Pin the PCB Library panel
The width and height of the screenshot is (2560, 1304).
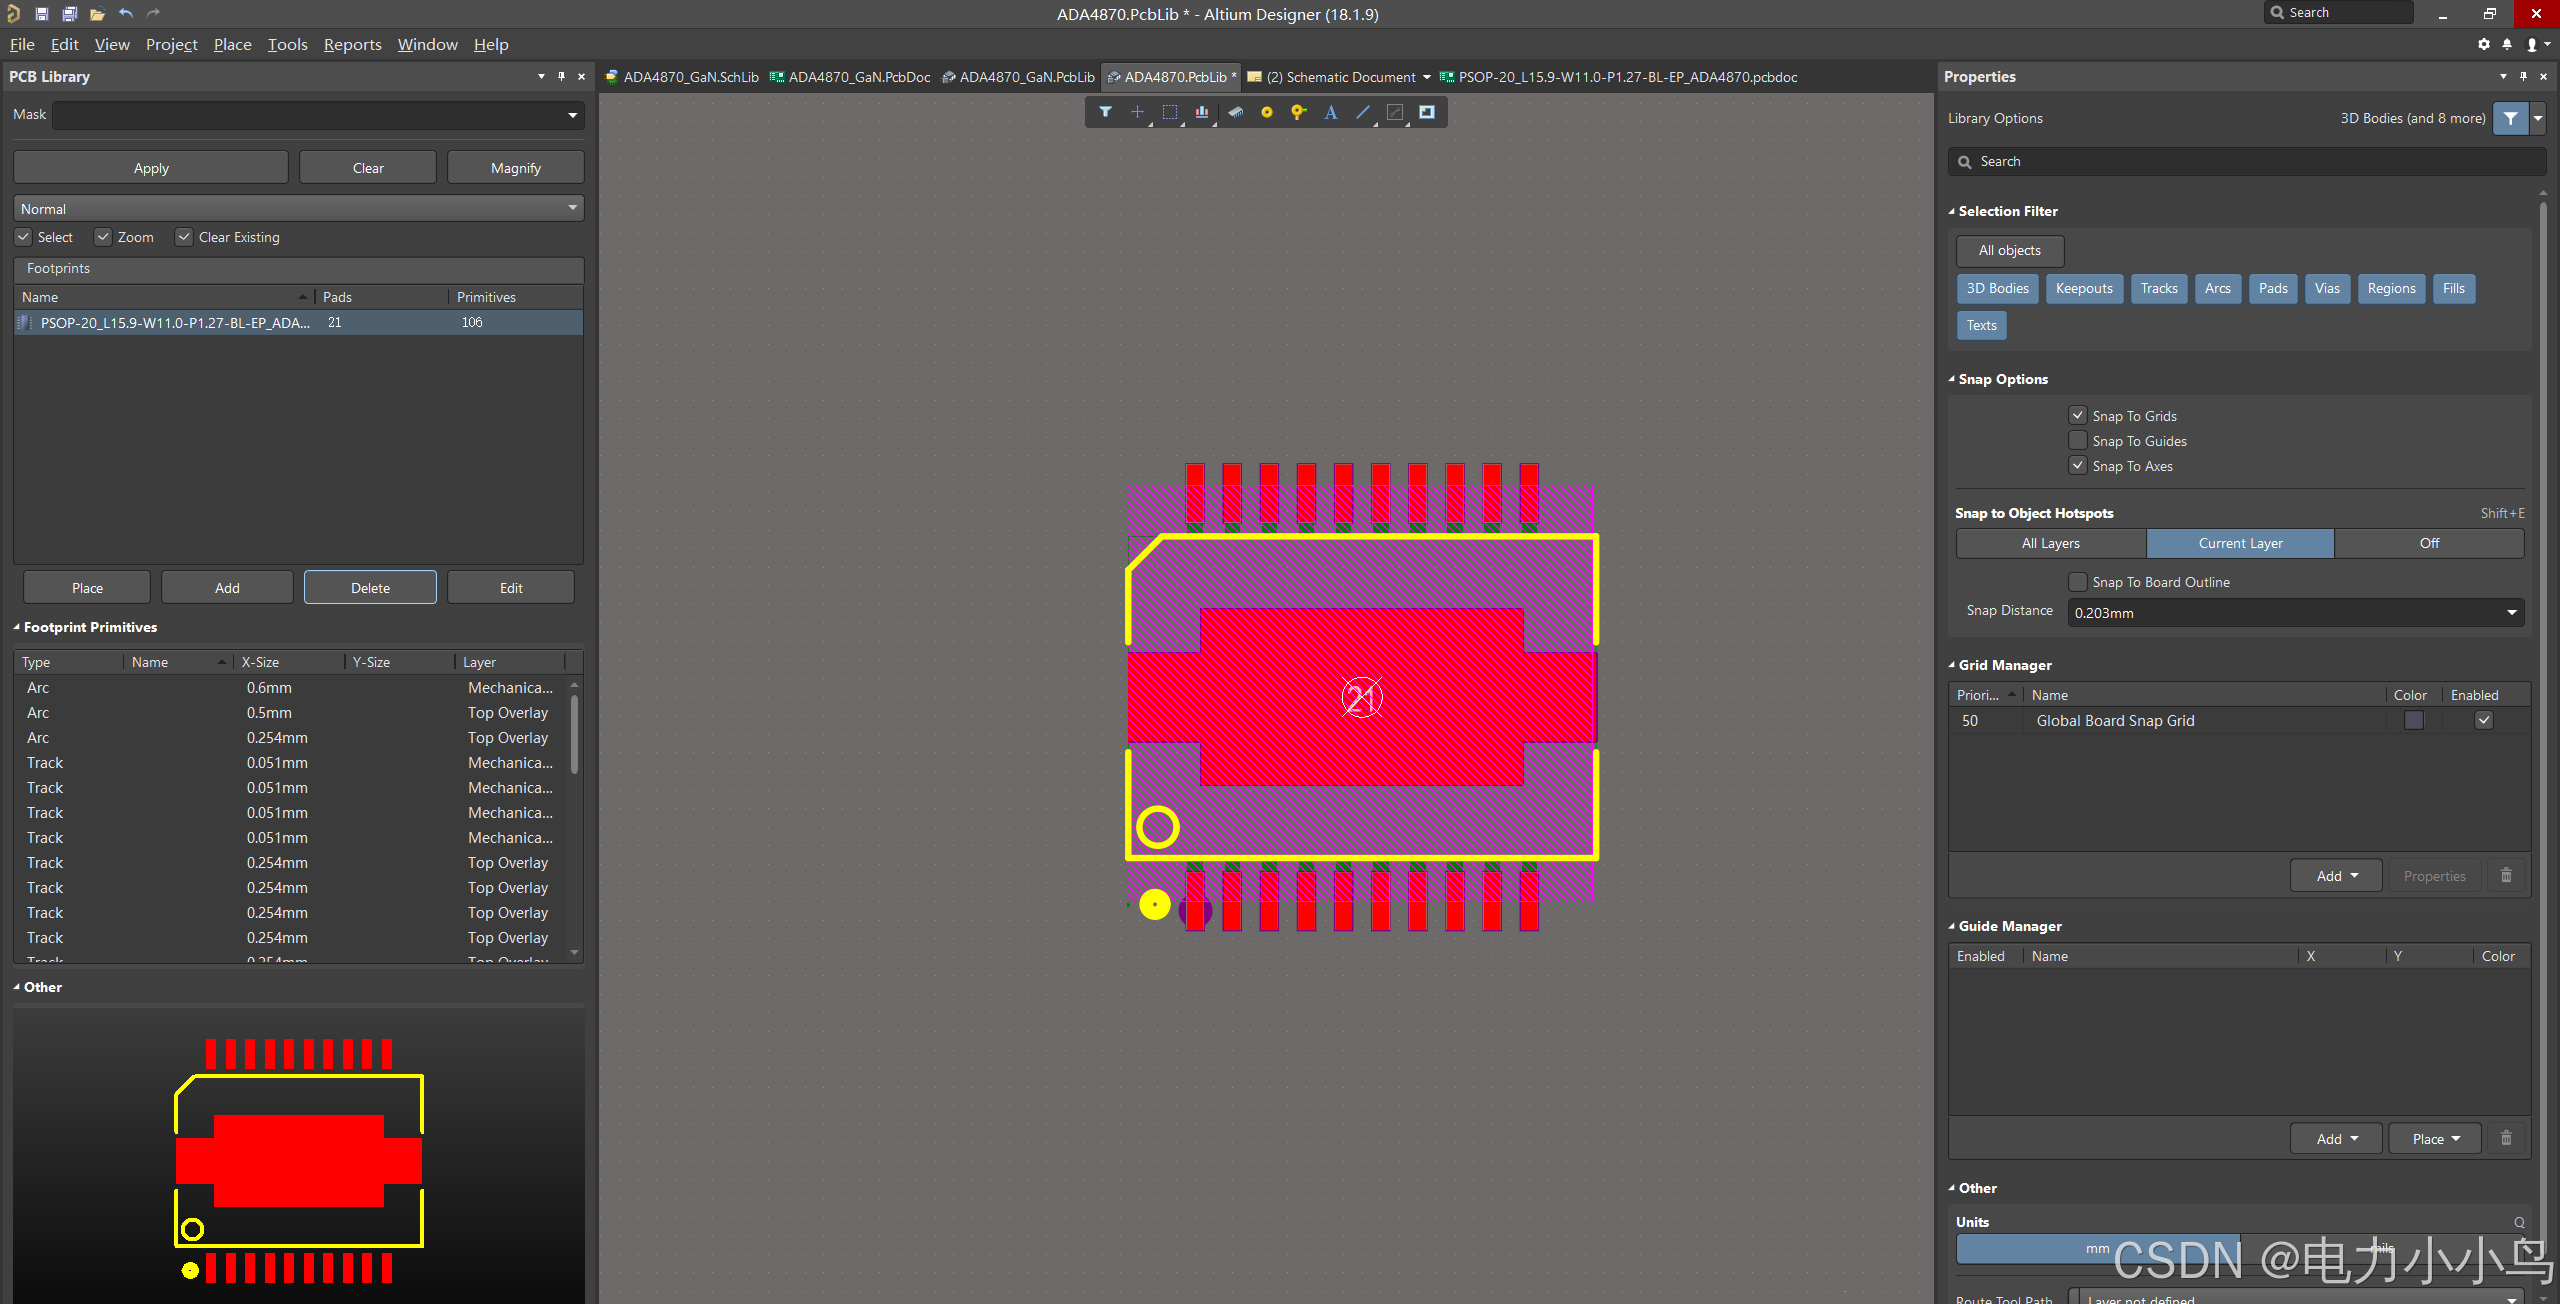pos(561,76)
